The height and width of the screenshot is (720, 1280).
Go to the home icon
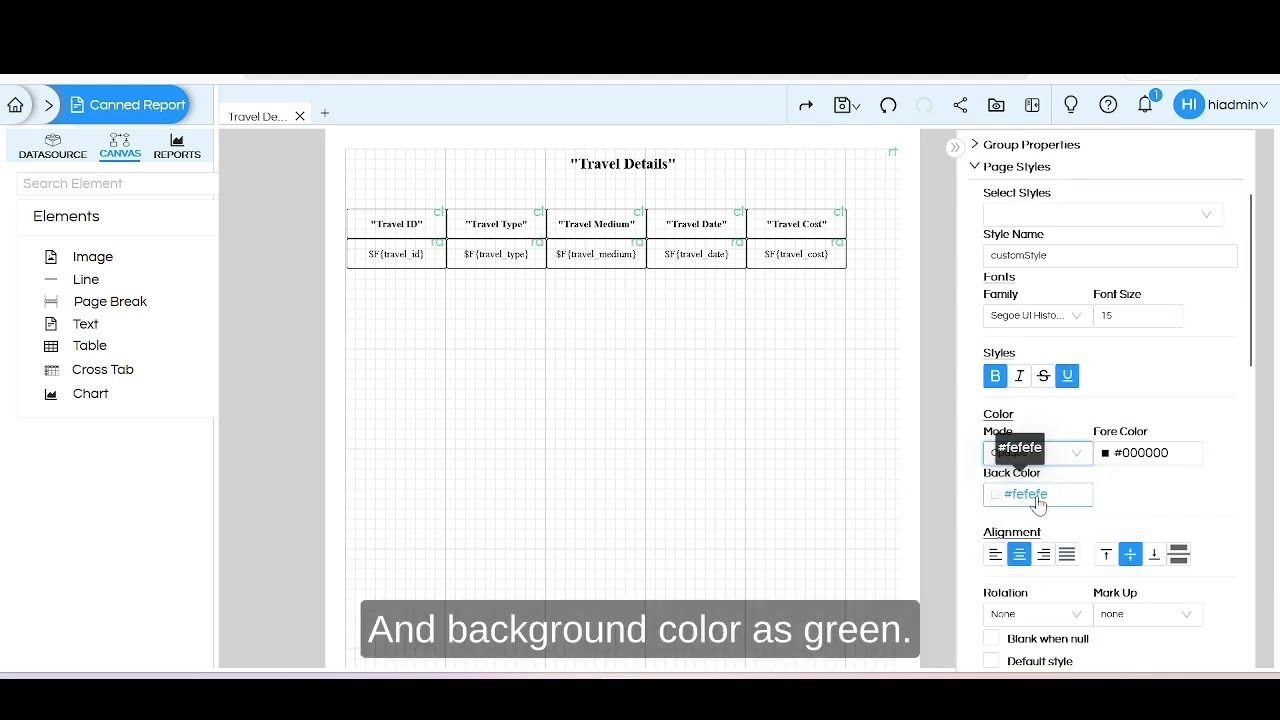pos(16,105)
